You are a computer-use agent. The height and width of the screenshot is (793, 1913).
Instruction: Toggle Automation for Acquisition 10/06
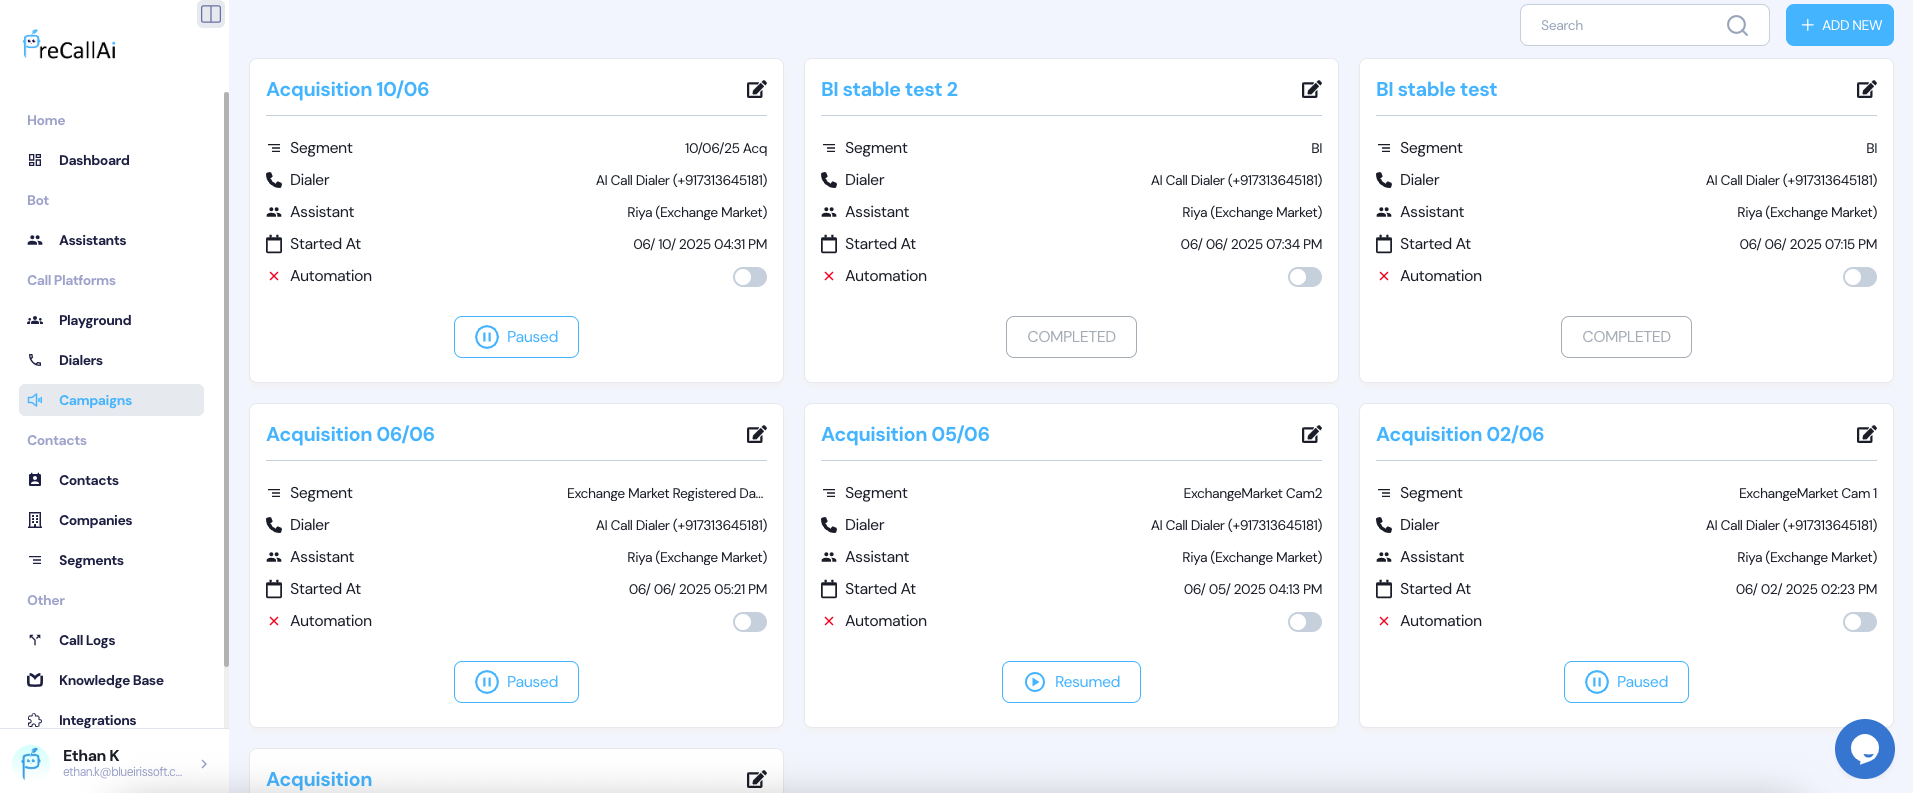(x=750, y=277)
